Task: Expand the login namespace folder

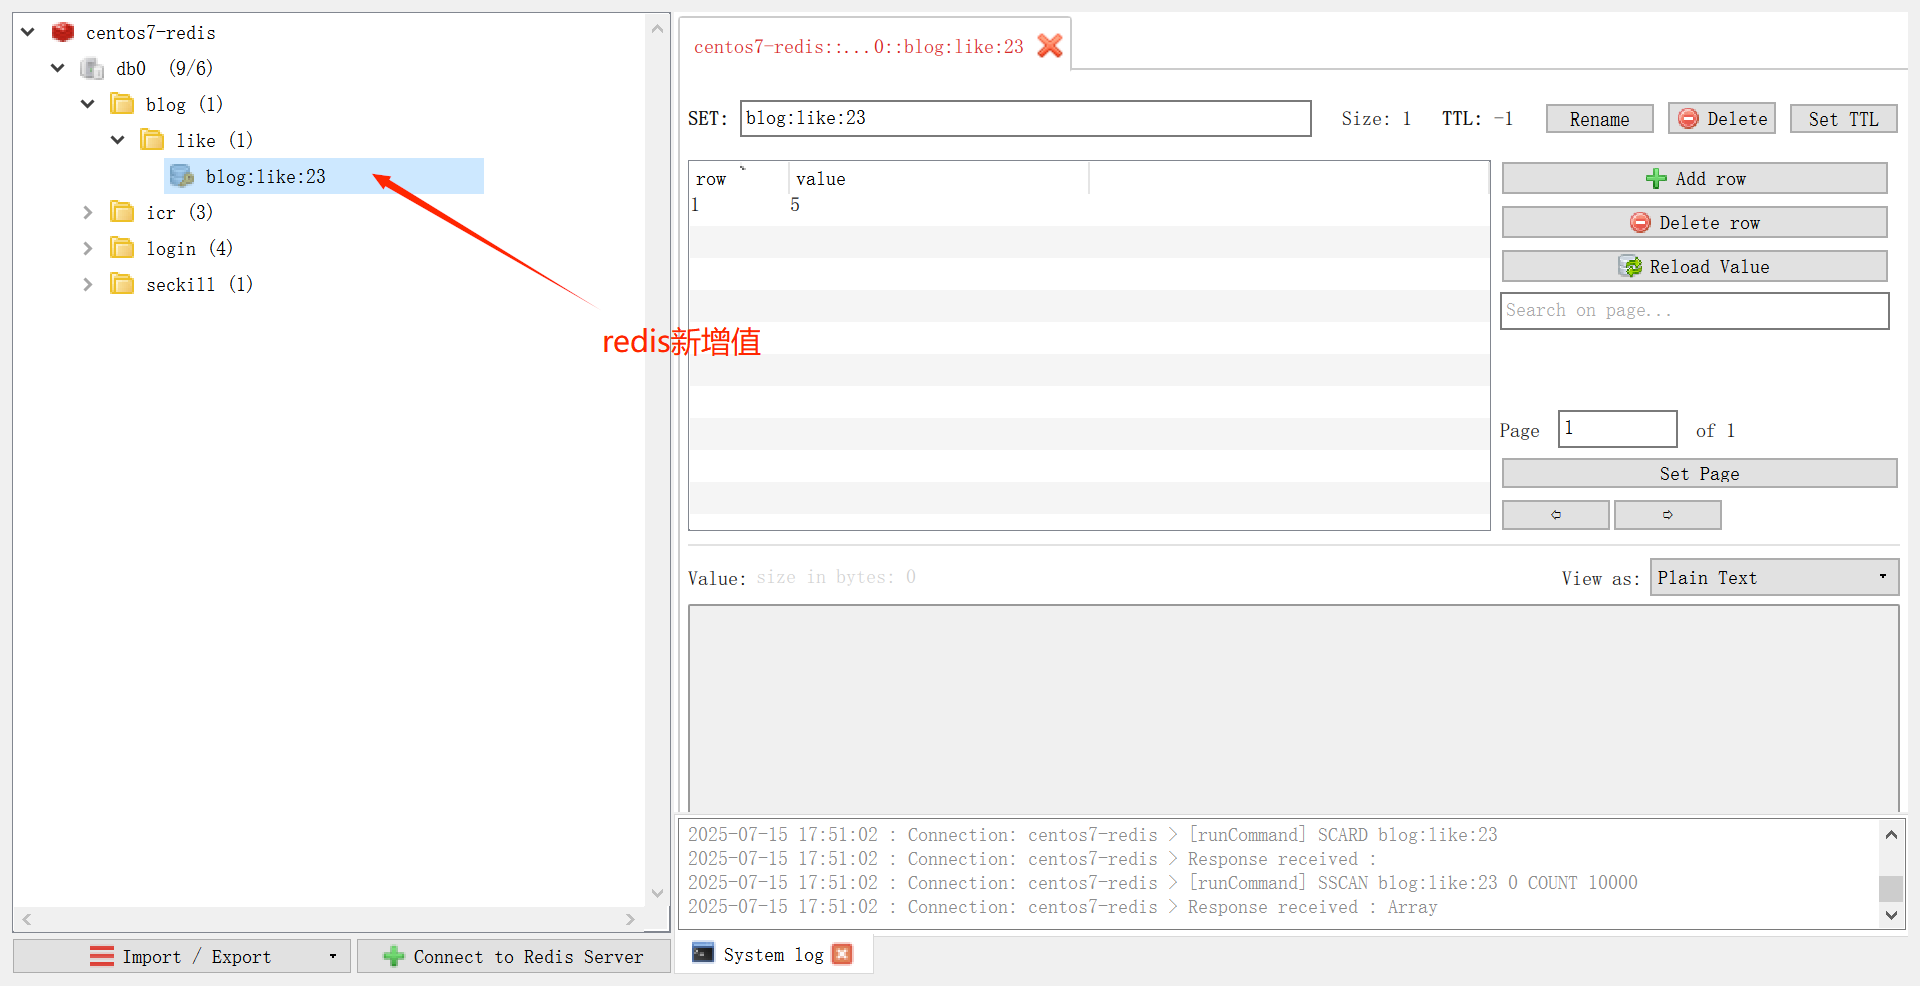Action: click(88, 248)
